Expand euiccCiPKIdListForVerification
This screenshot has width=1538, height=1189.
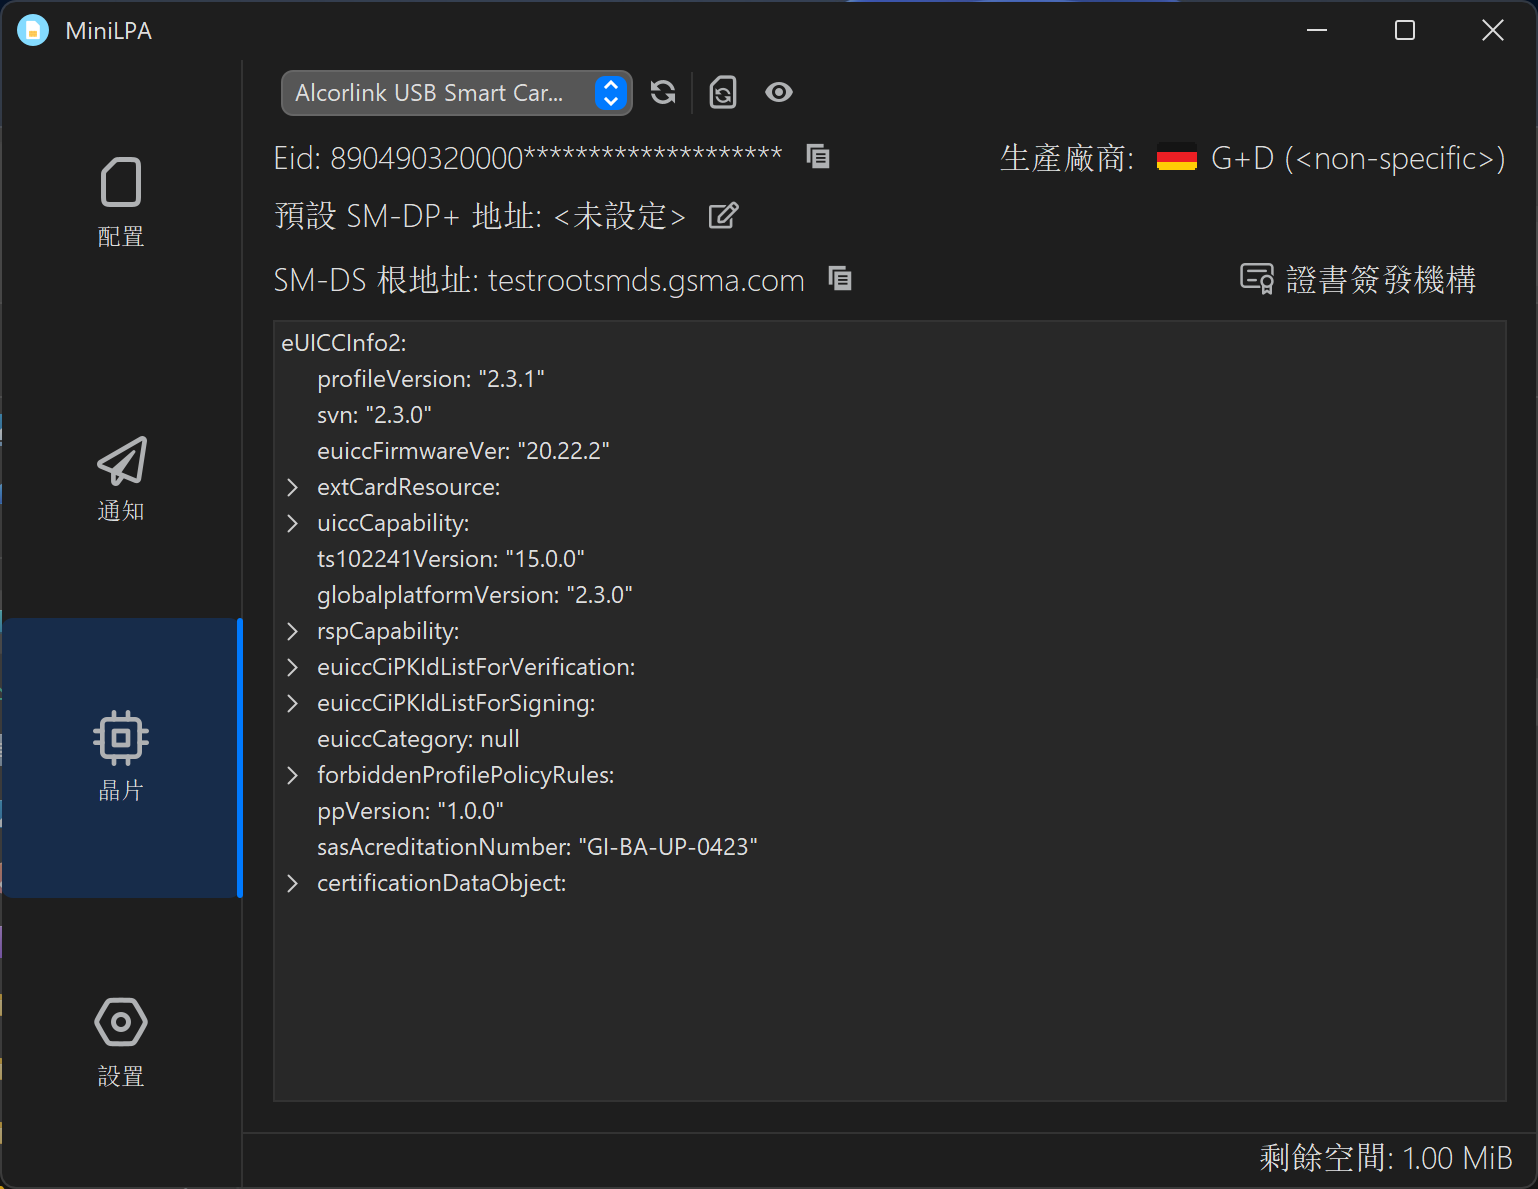coord(292,667)
